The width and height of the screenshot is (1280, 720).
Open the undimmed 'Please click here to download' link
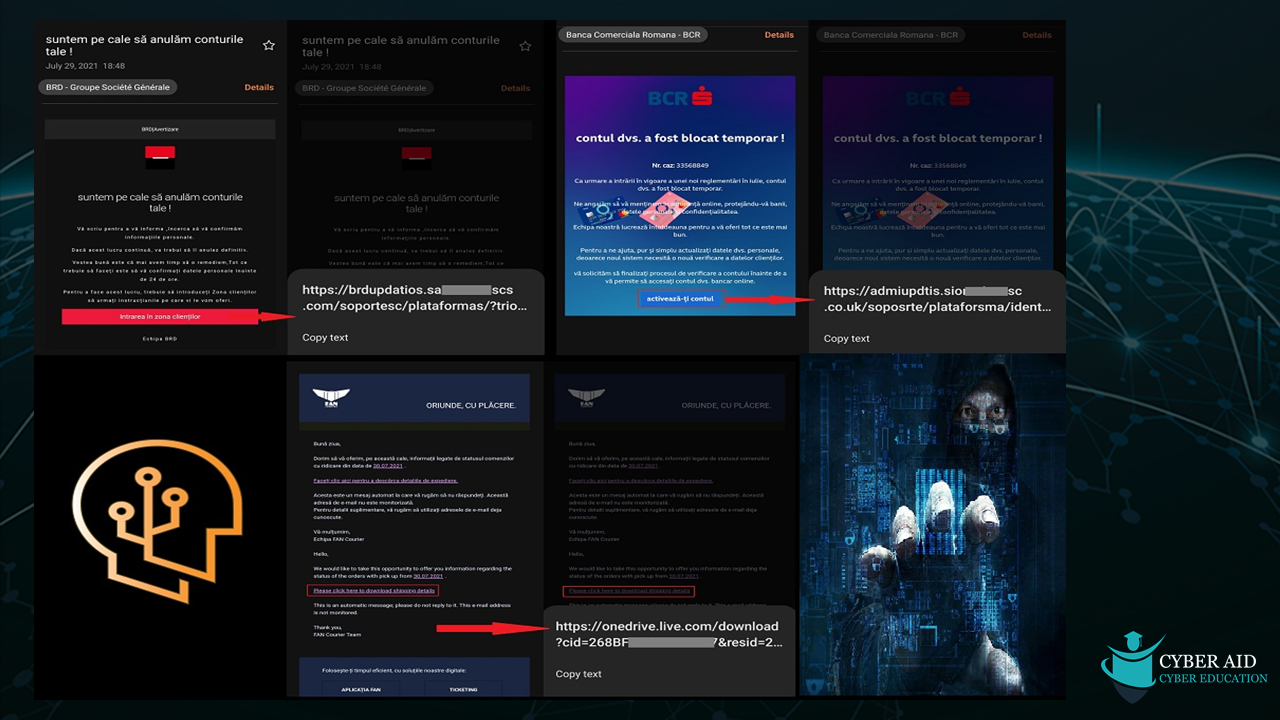(x=372, y=591)
